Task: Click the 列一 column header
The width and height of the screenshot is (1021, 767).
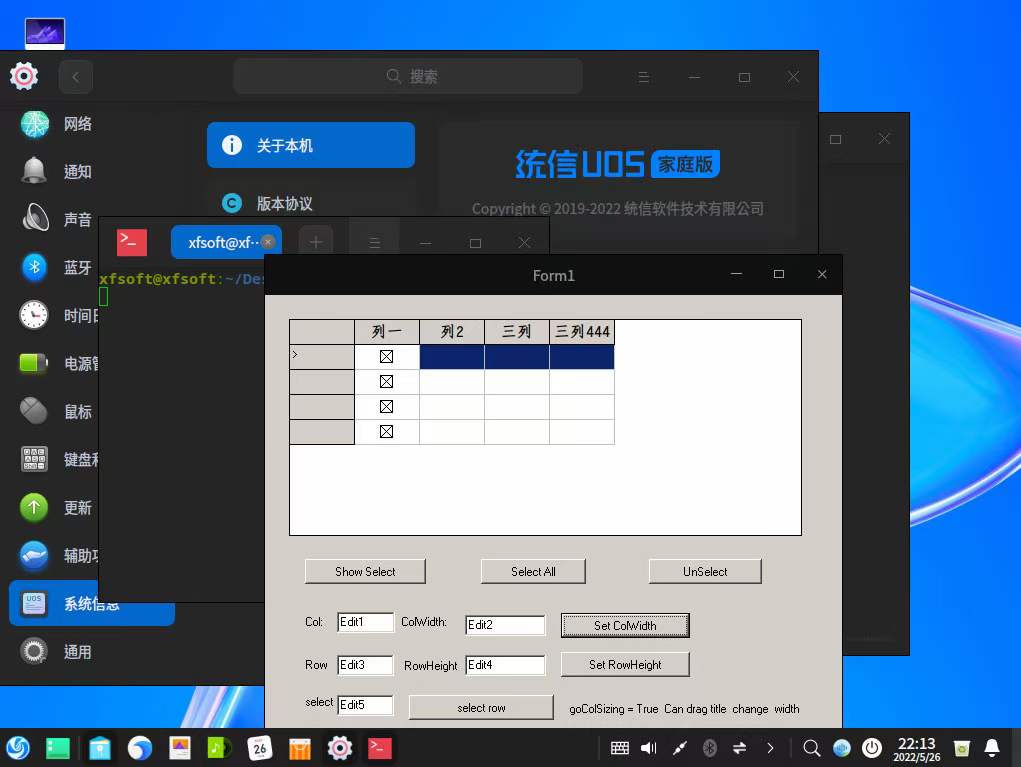Action: (387, 331)
